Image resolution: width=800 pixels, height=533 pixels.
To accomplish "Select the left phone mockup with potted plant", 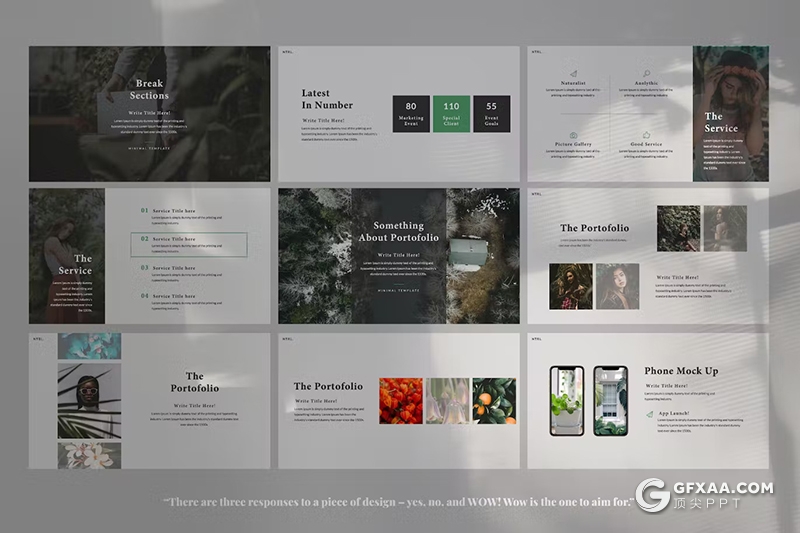I will (x=567, y=401).
